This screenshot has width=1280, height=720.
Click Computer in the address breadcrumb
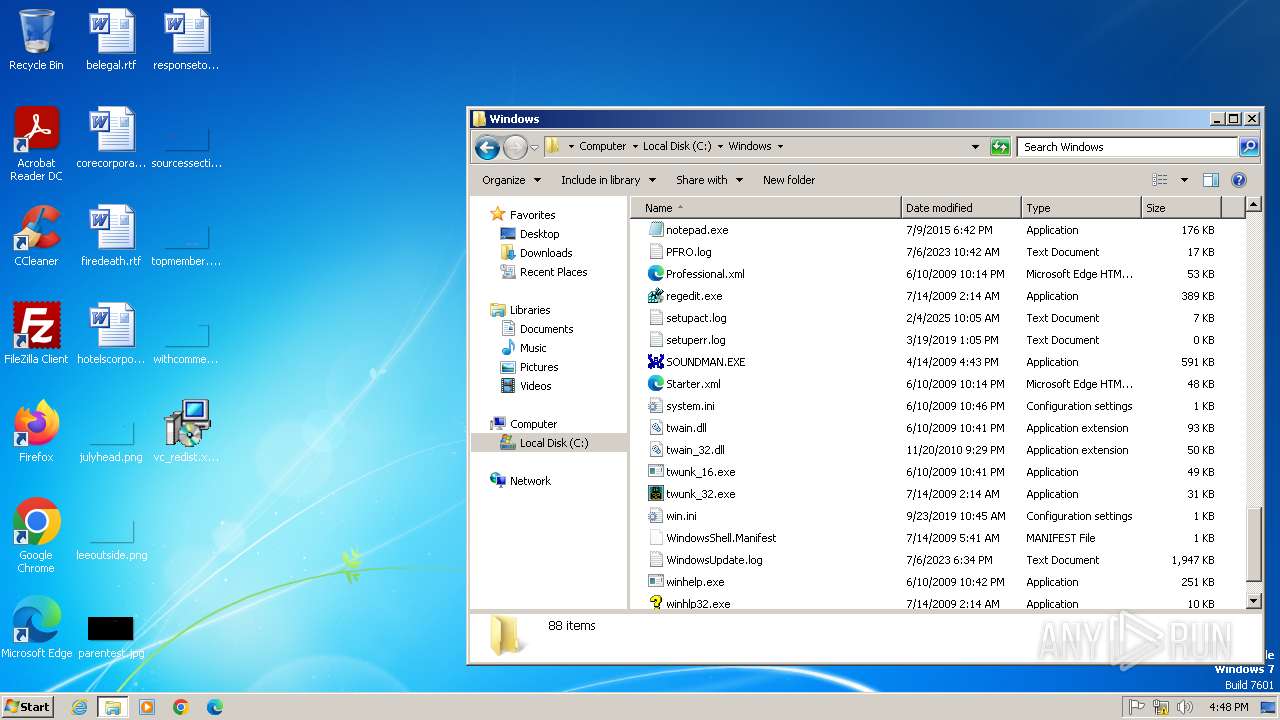coord(603,146)
